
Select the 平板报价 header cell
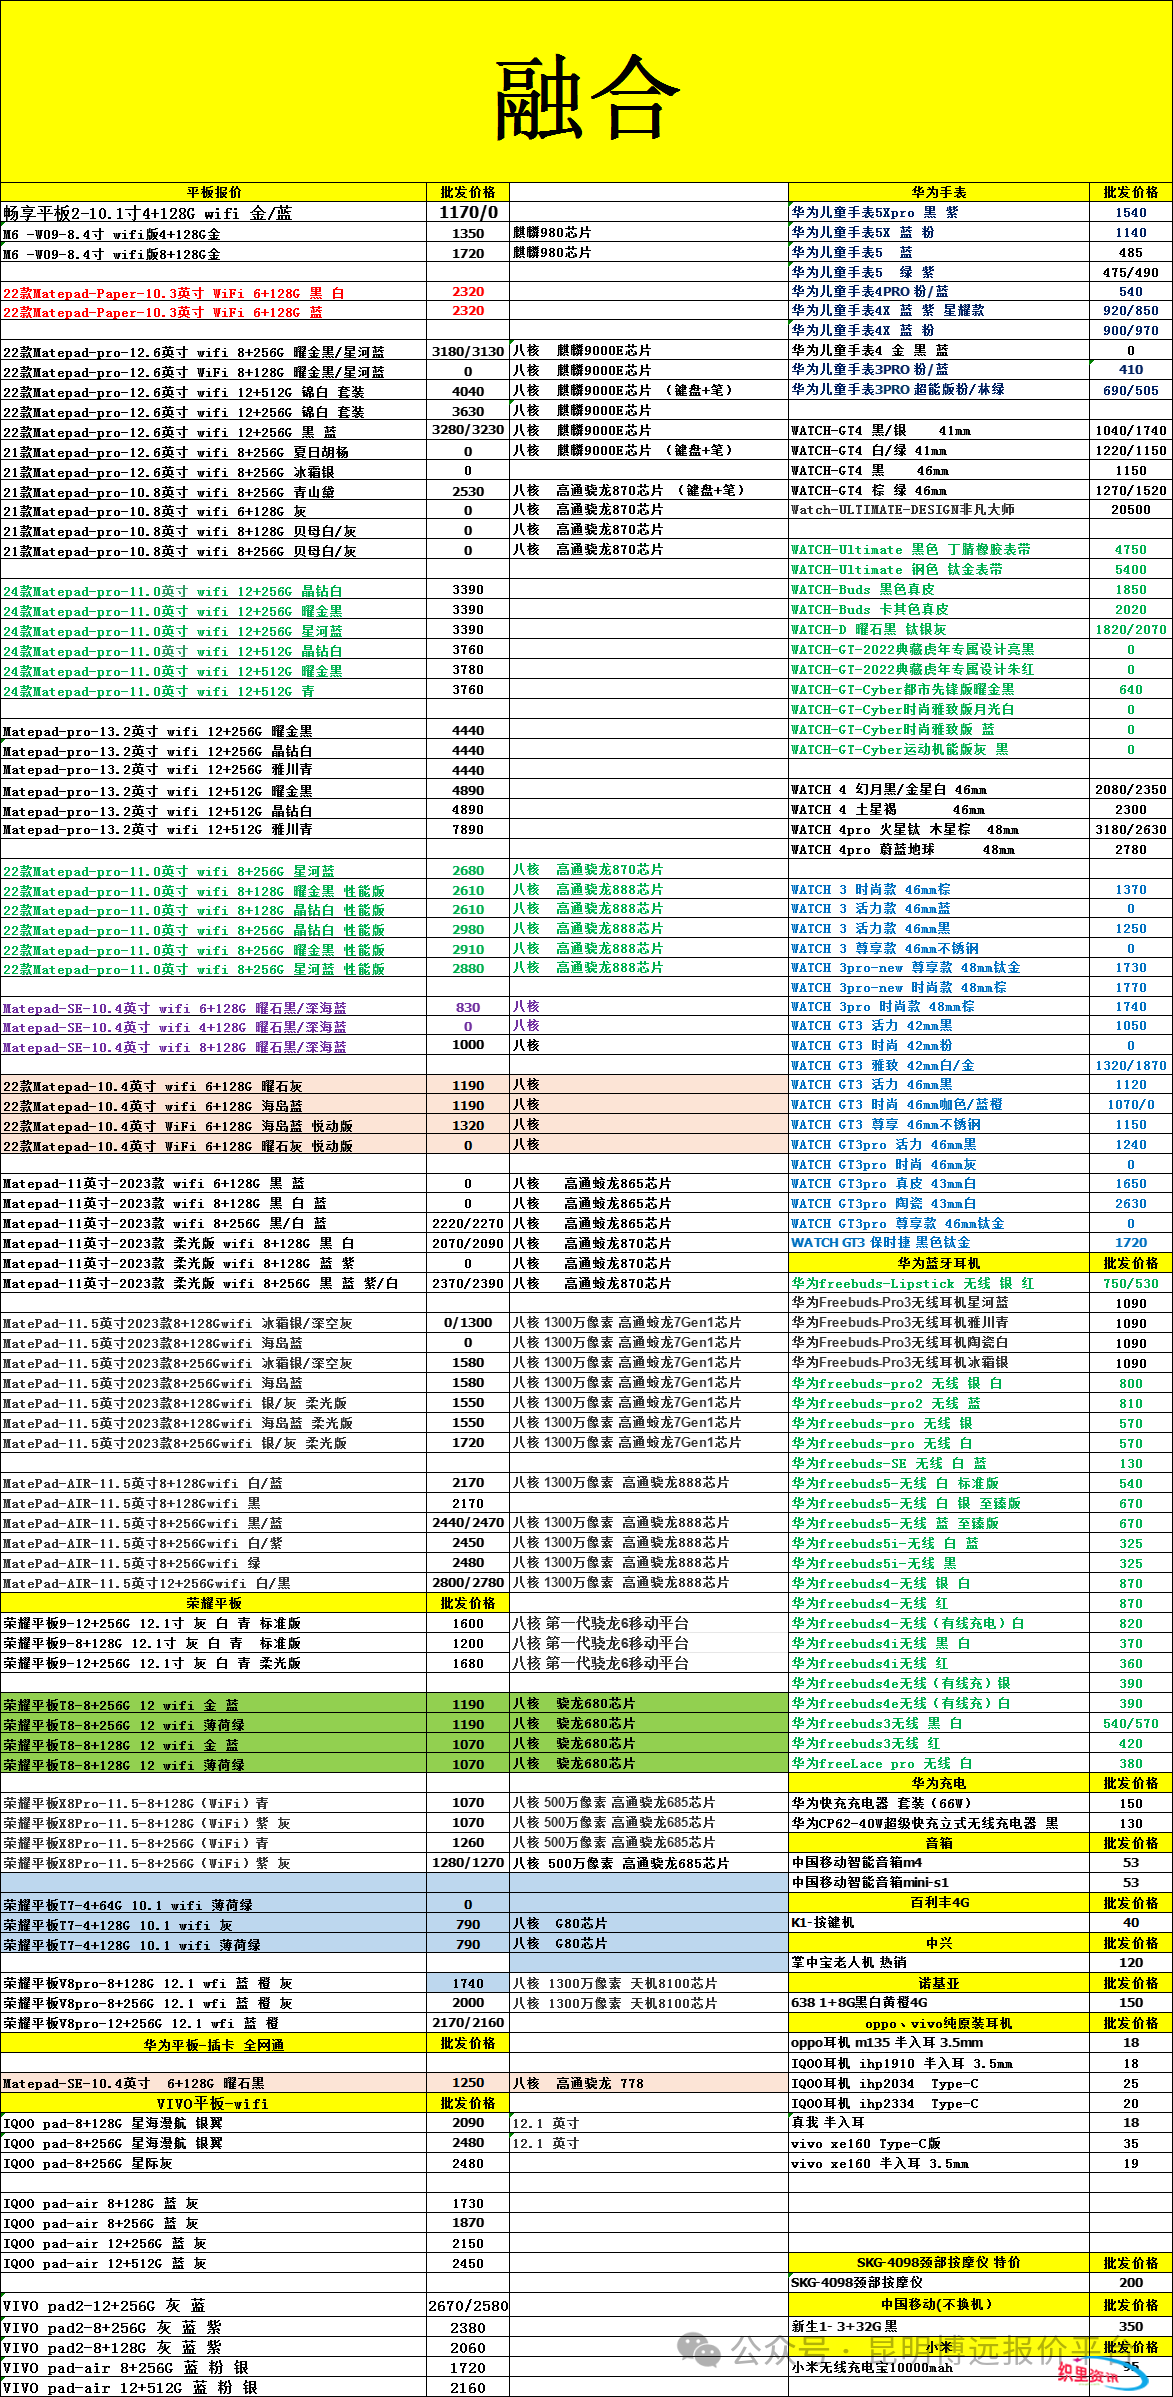[x=214, y=192]
